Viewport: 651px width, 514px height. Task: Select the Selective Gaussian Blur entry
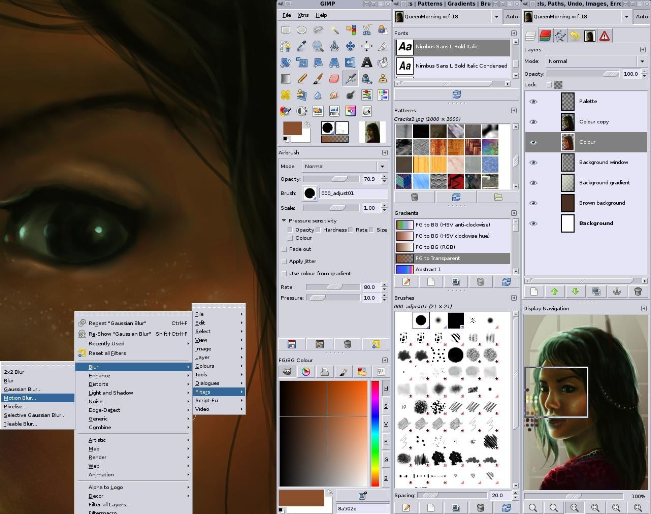click(37, 415)
